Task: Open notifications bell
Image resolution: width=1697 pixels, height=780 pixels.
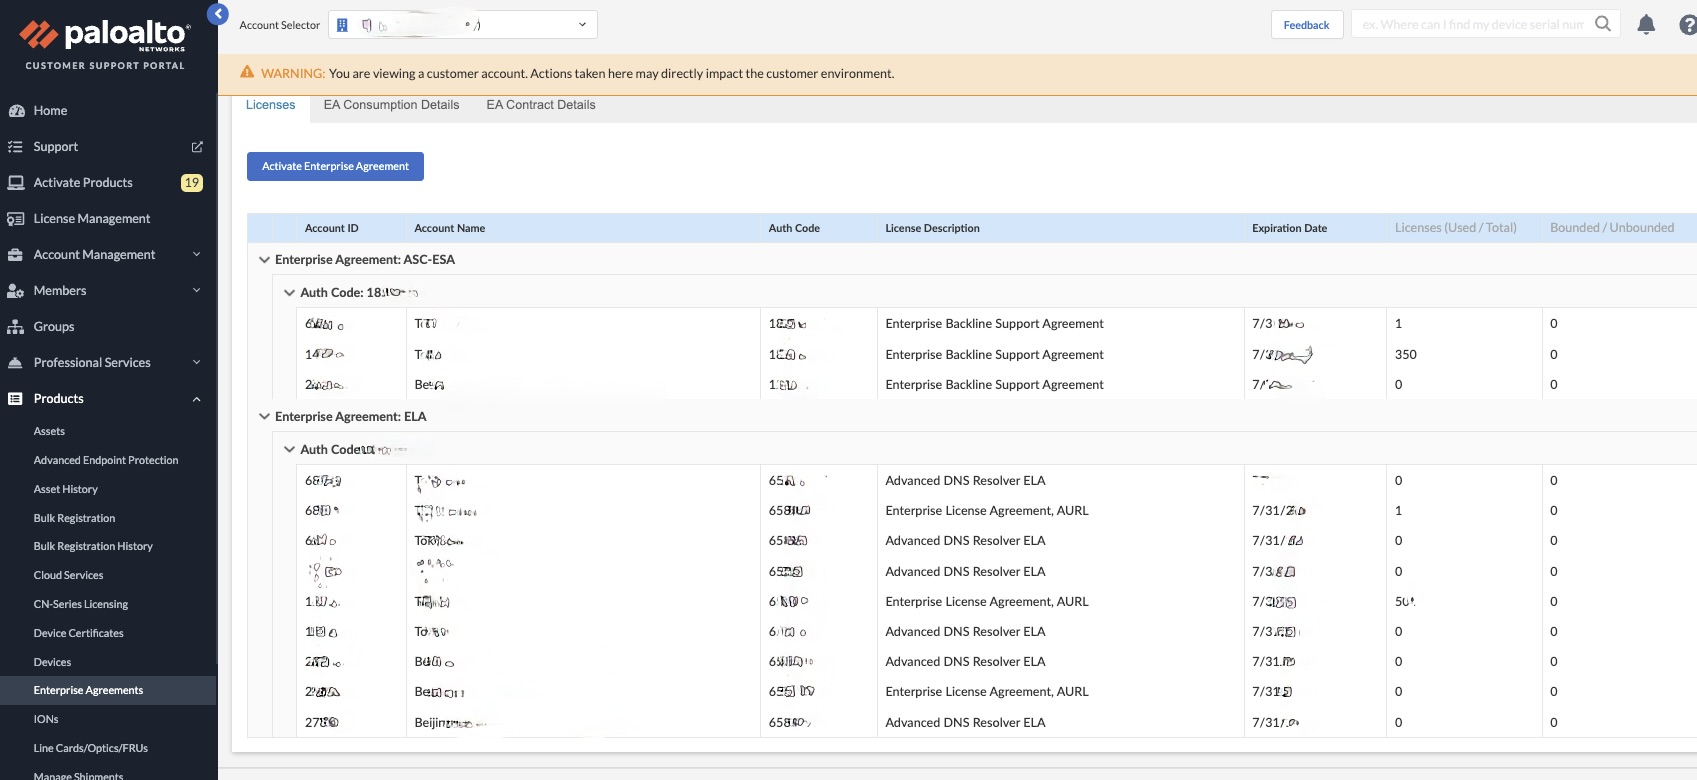Action: pos(1646,25)
